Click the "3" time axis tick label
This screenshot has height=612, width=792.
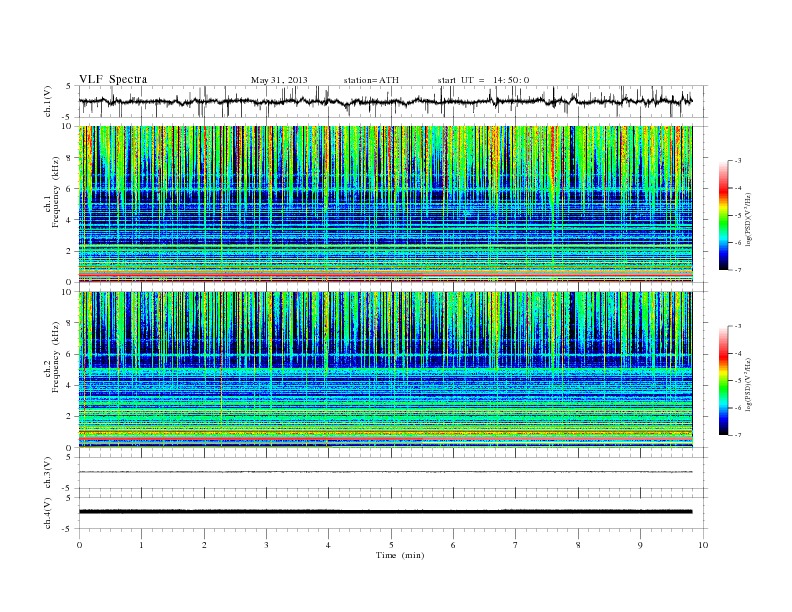coord(266,545)
